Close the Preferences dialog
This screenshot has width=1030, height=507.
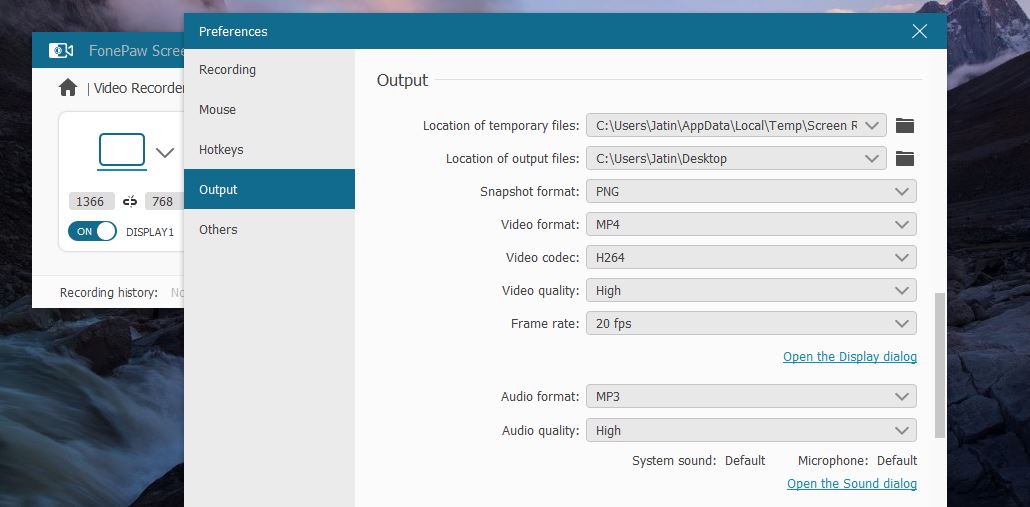click(919, 31)
